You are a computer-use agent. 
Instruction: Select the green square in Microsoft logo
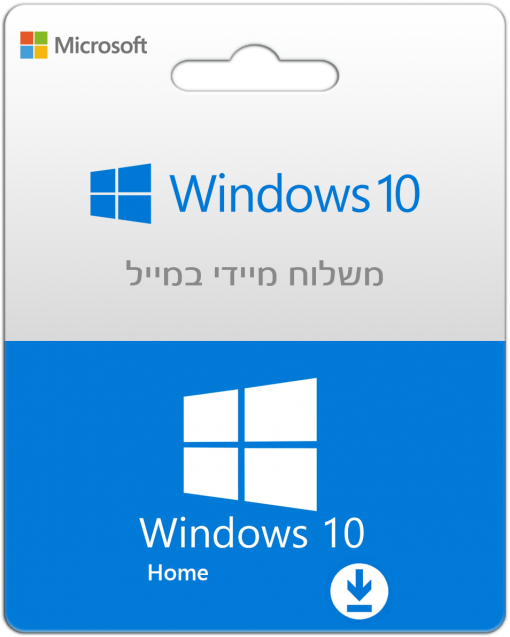click(x=41, y=38)
